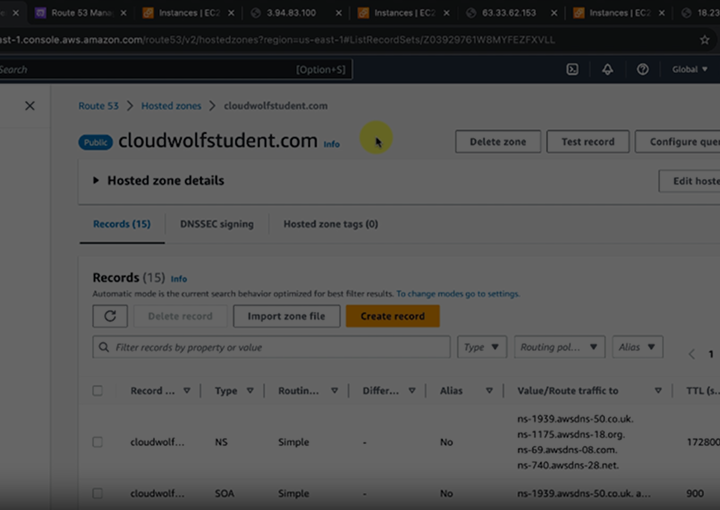Open the notifications bell icon
The width and height of the screenshot is (720, 510).
coord(607,70)
